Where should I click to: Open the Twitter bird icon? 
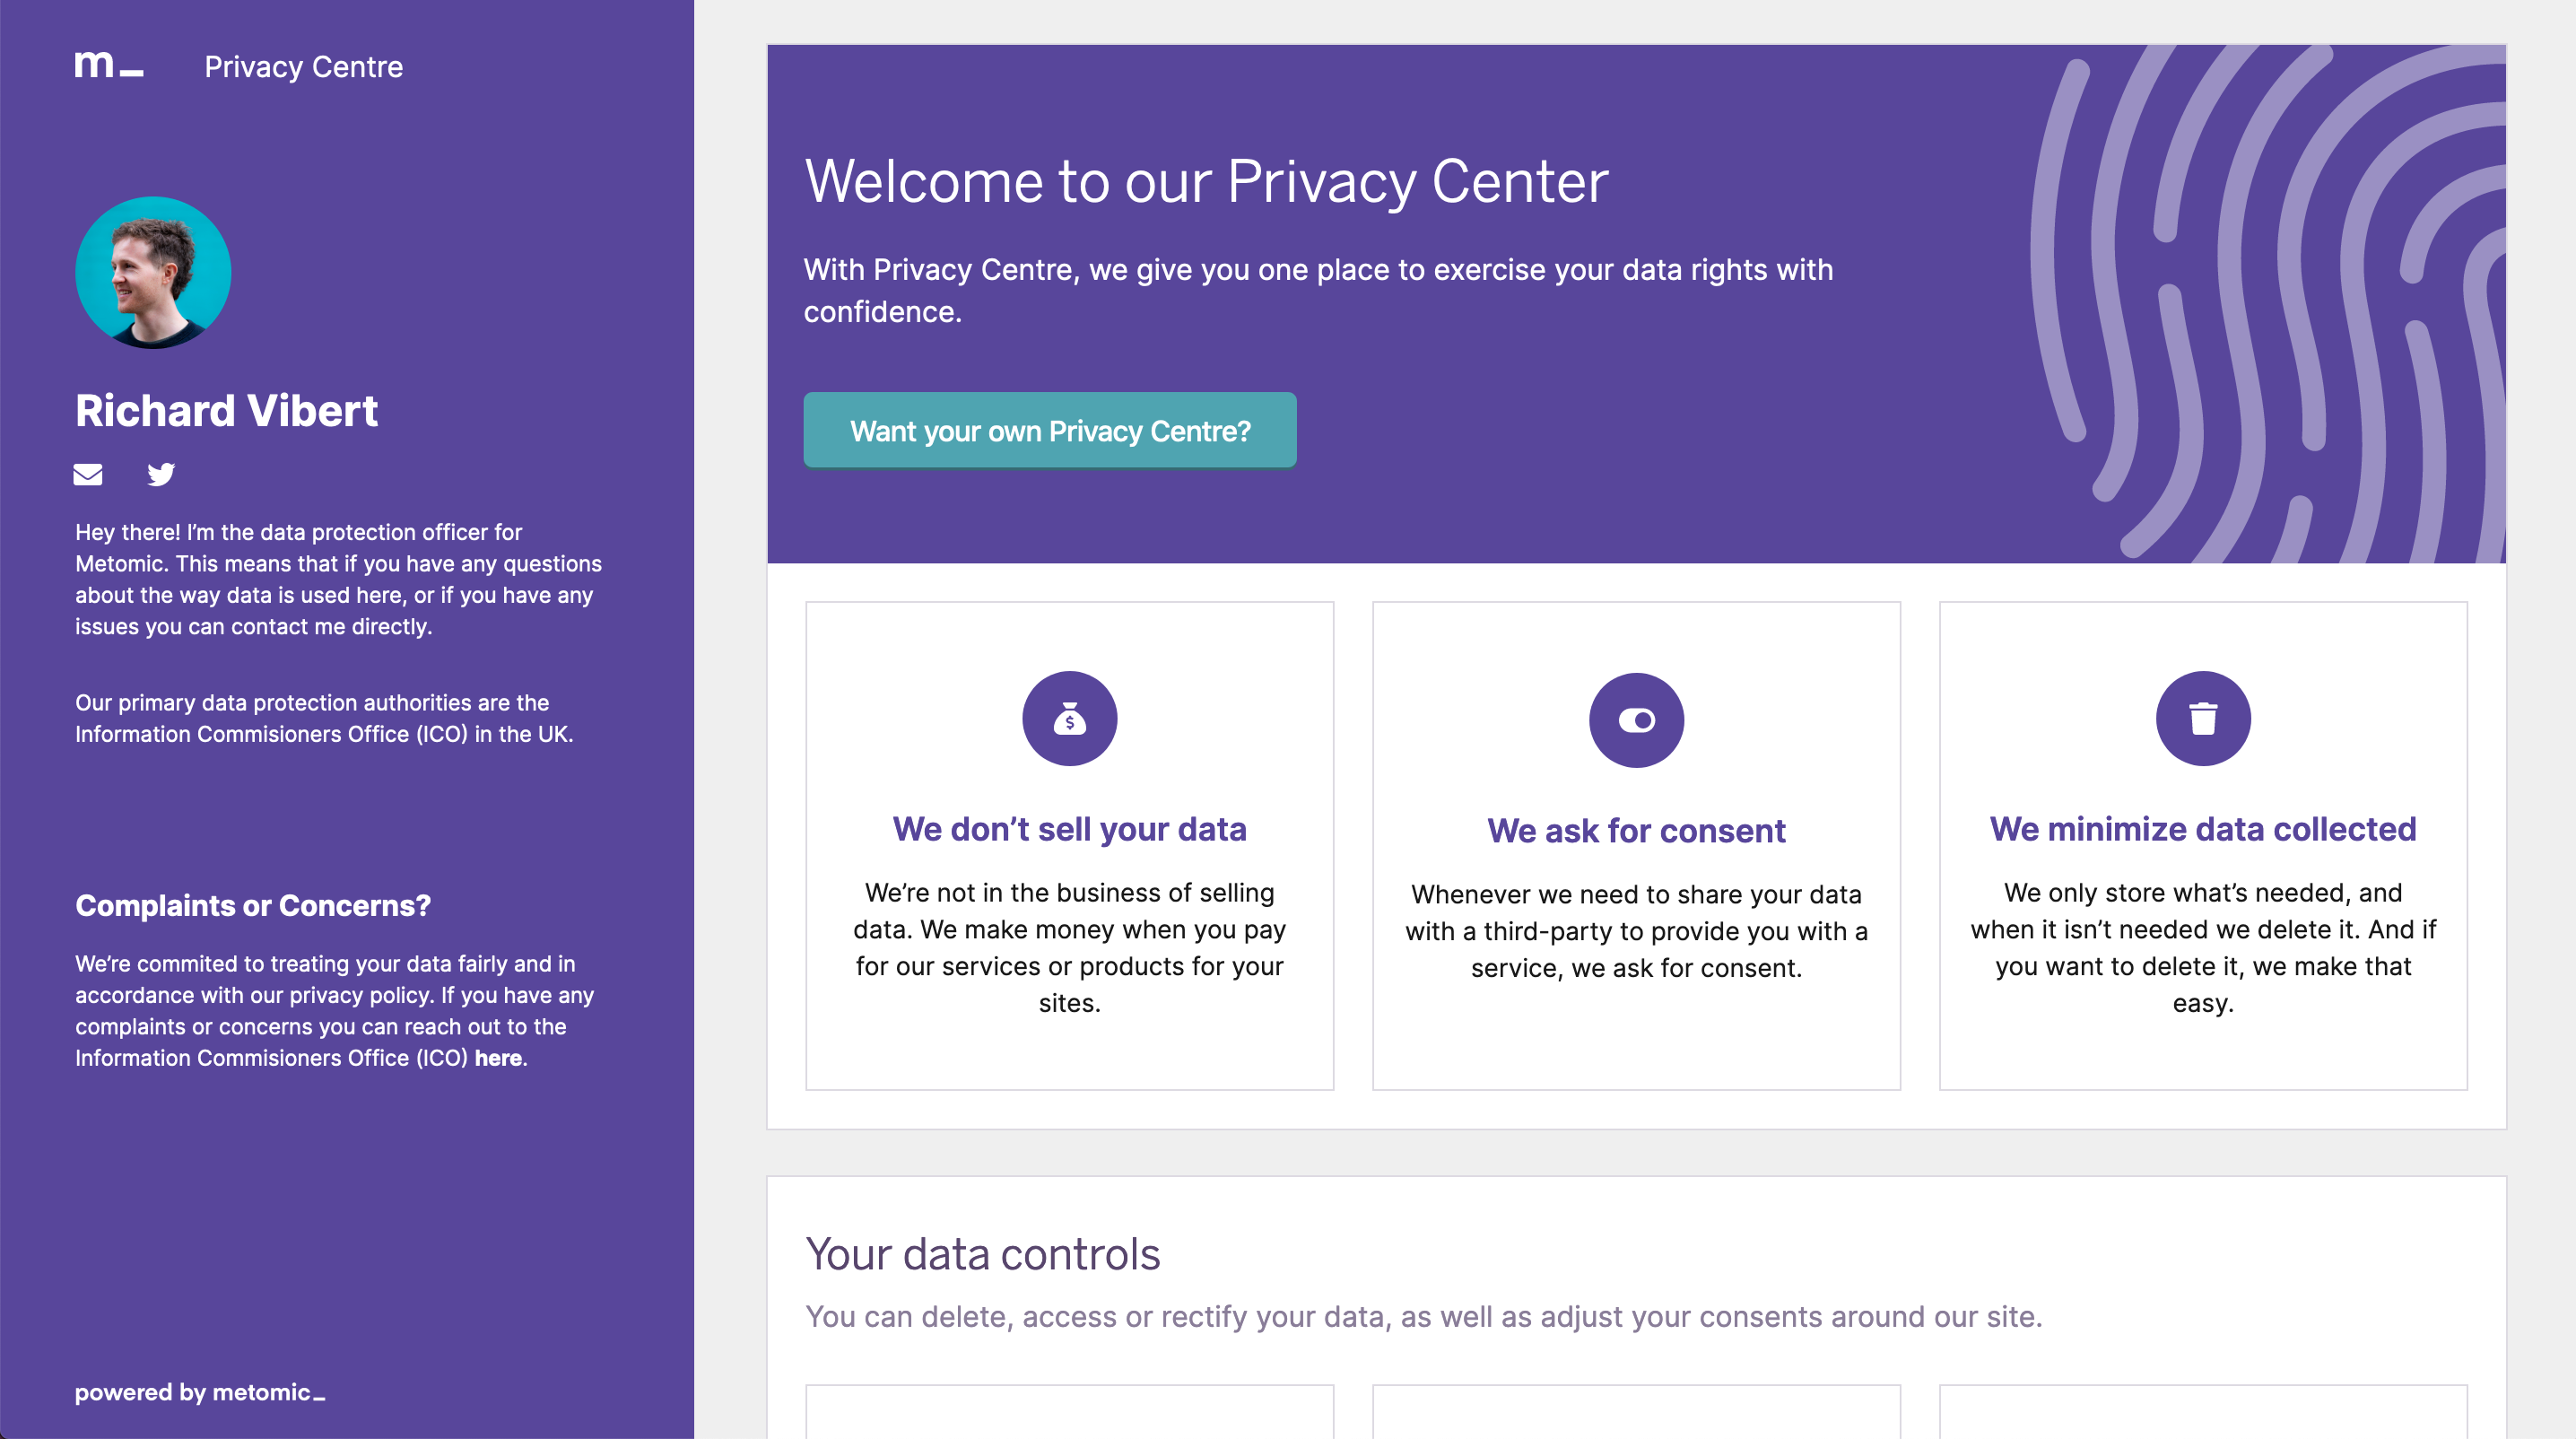pyautogui.click(x=161, y=474)
